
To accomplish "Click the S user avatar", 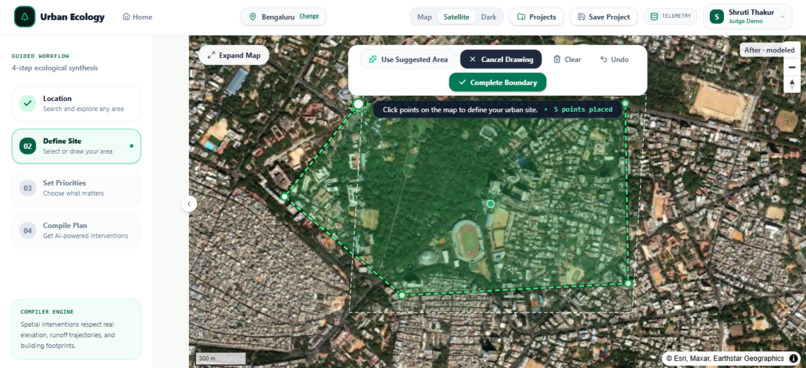I will pyautogui.click(x=717, y=16).
